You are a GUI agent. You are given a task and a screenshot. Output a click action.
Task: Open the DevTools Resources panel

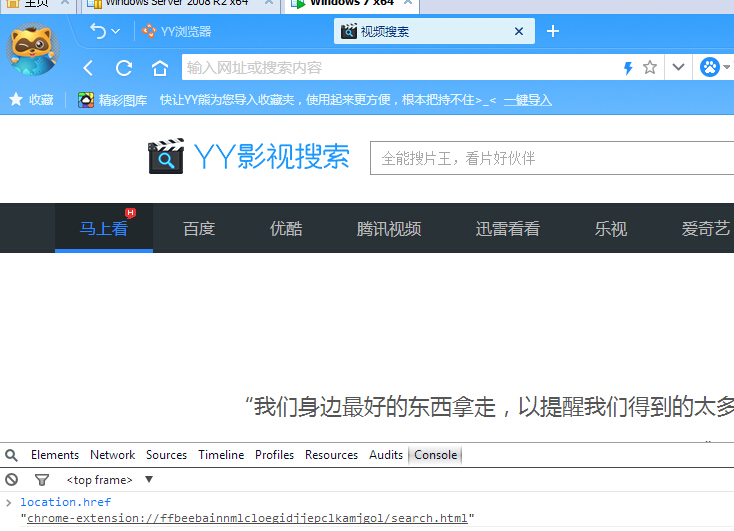pos(331,455)
